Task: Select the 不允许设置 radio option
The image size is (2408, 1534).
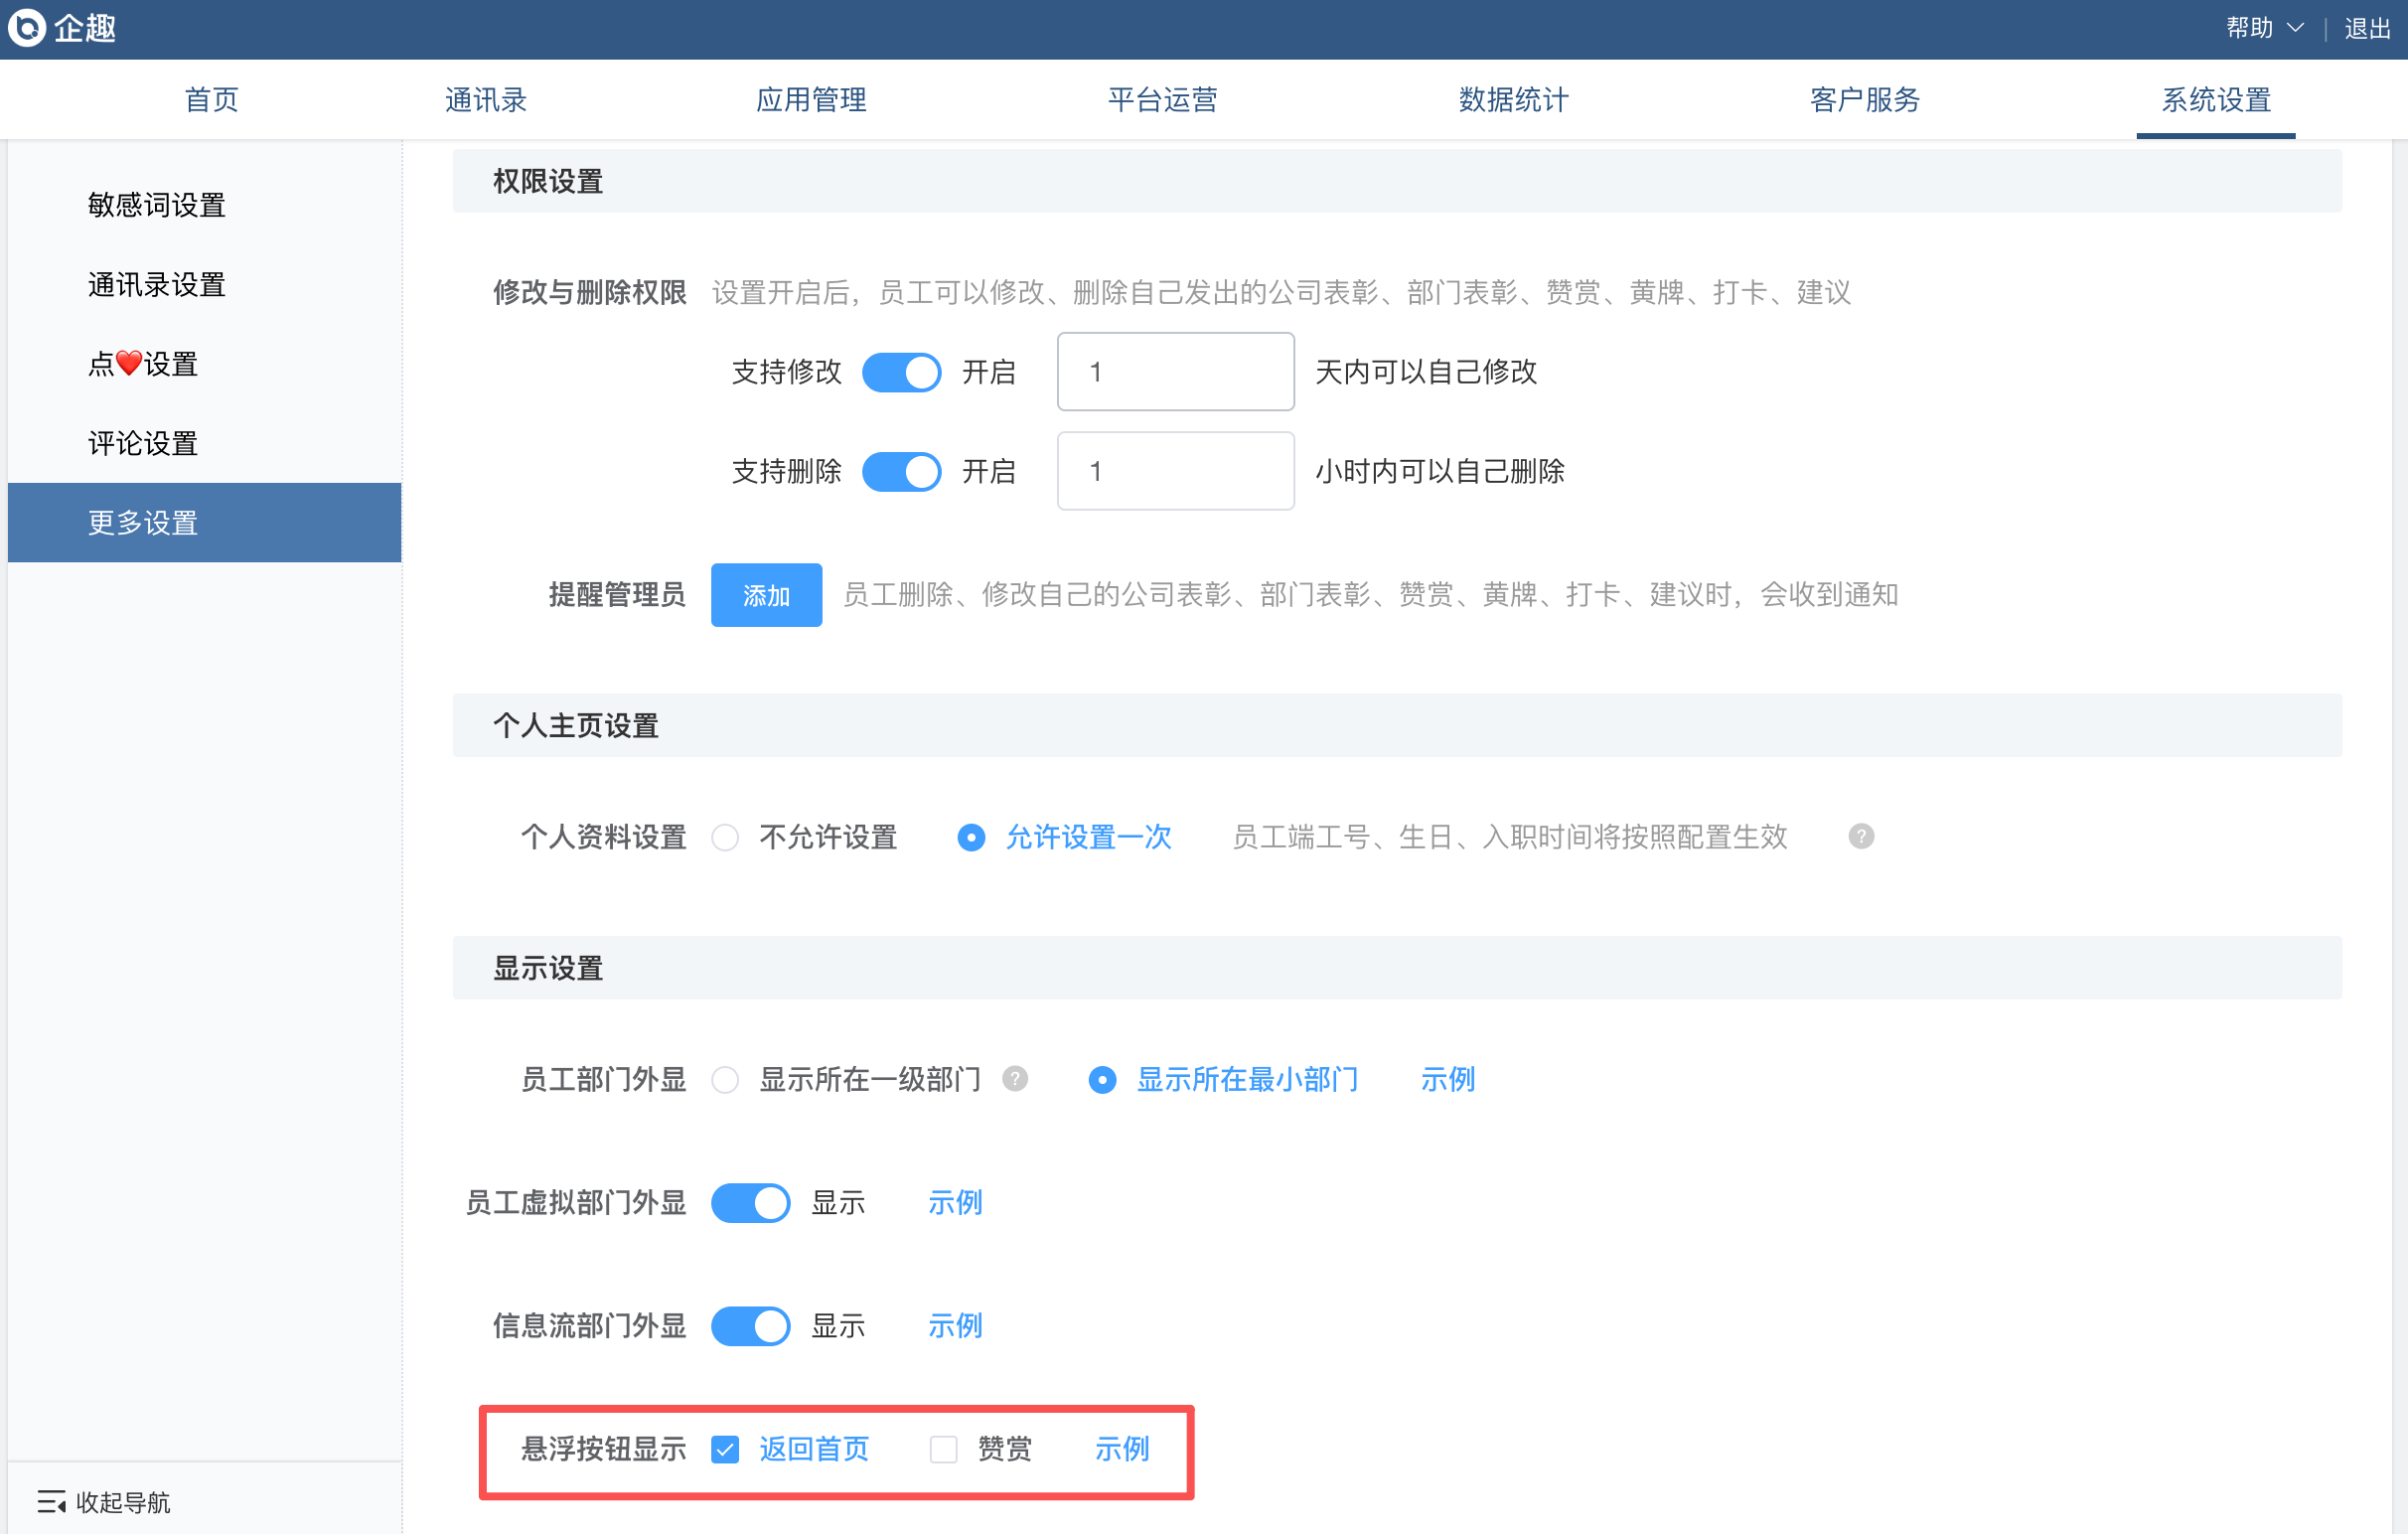Action: pyautogui.click(x=725, y=837)
